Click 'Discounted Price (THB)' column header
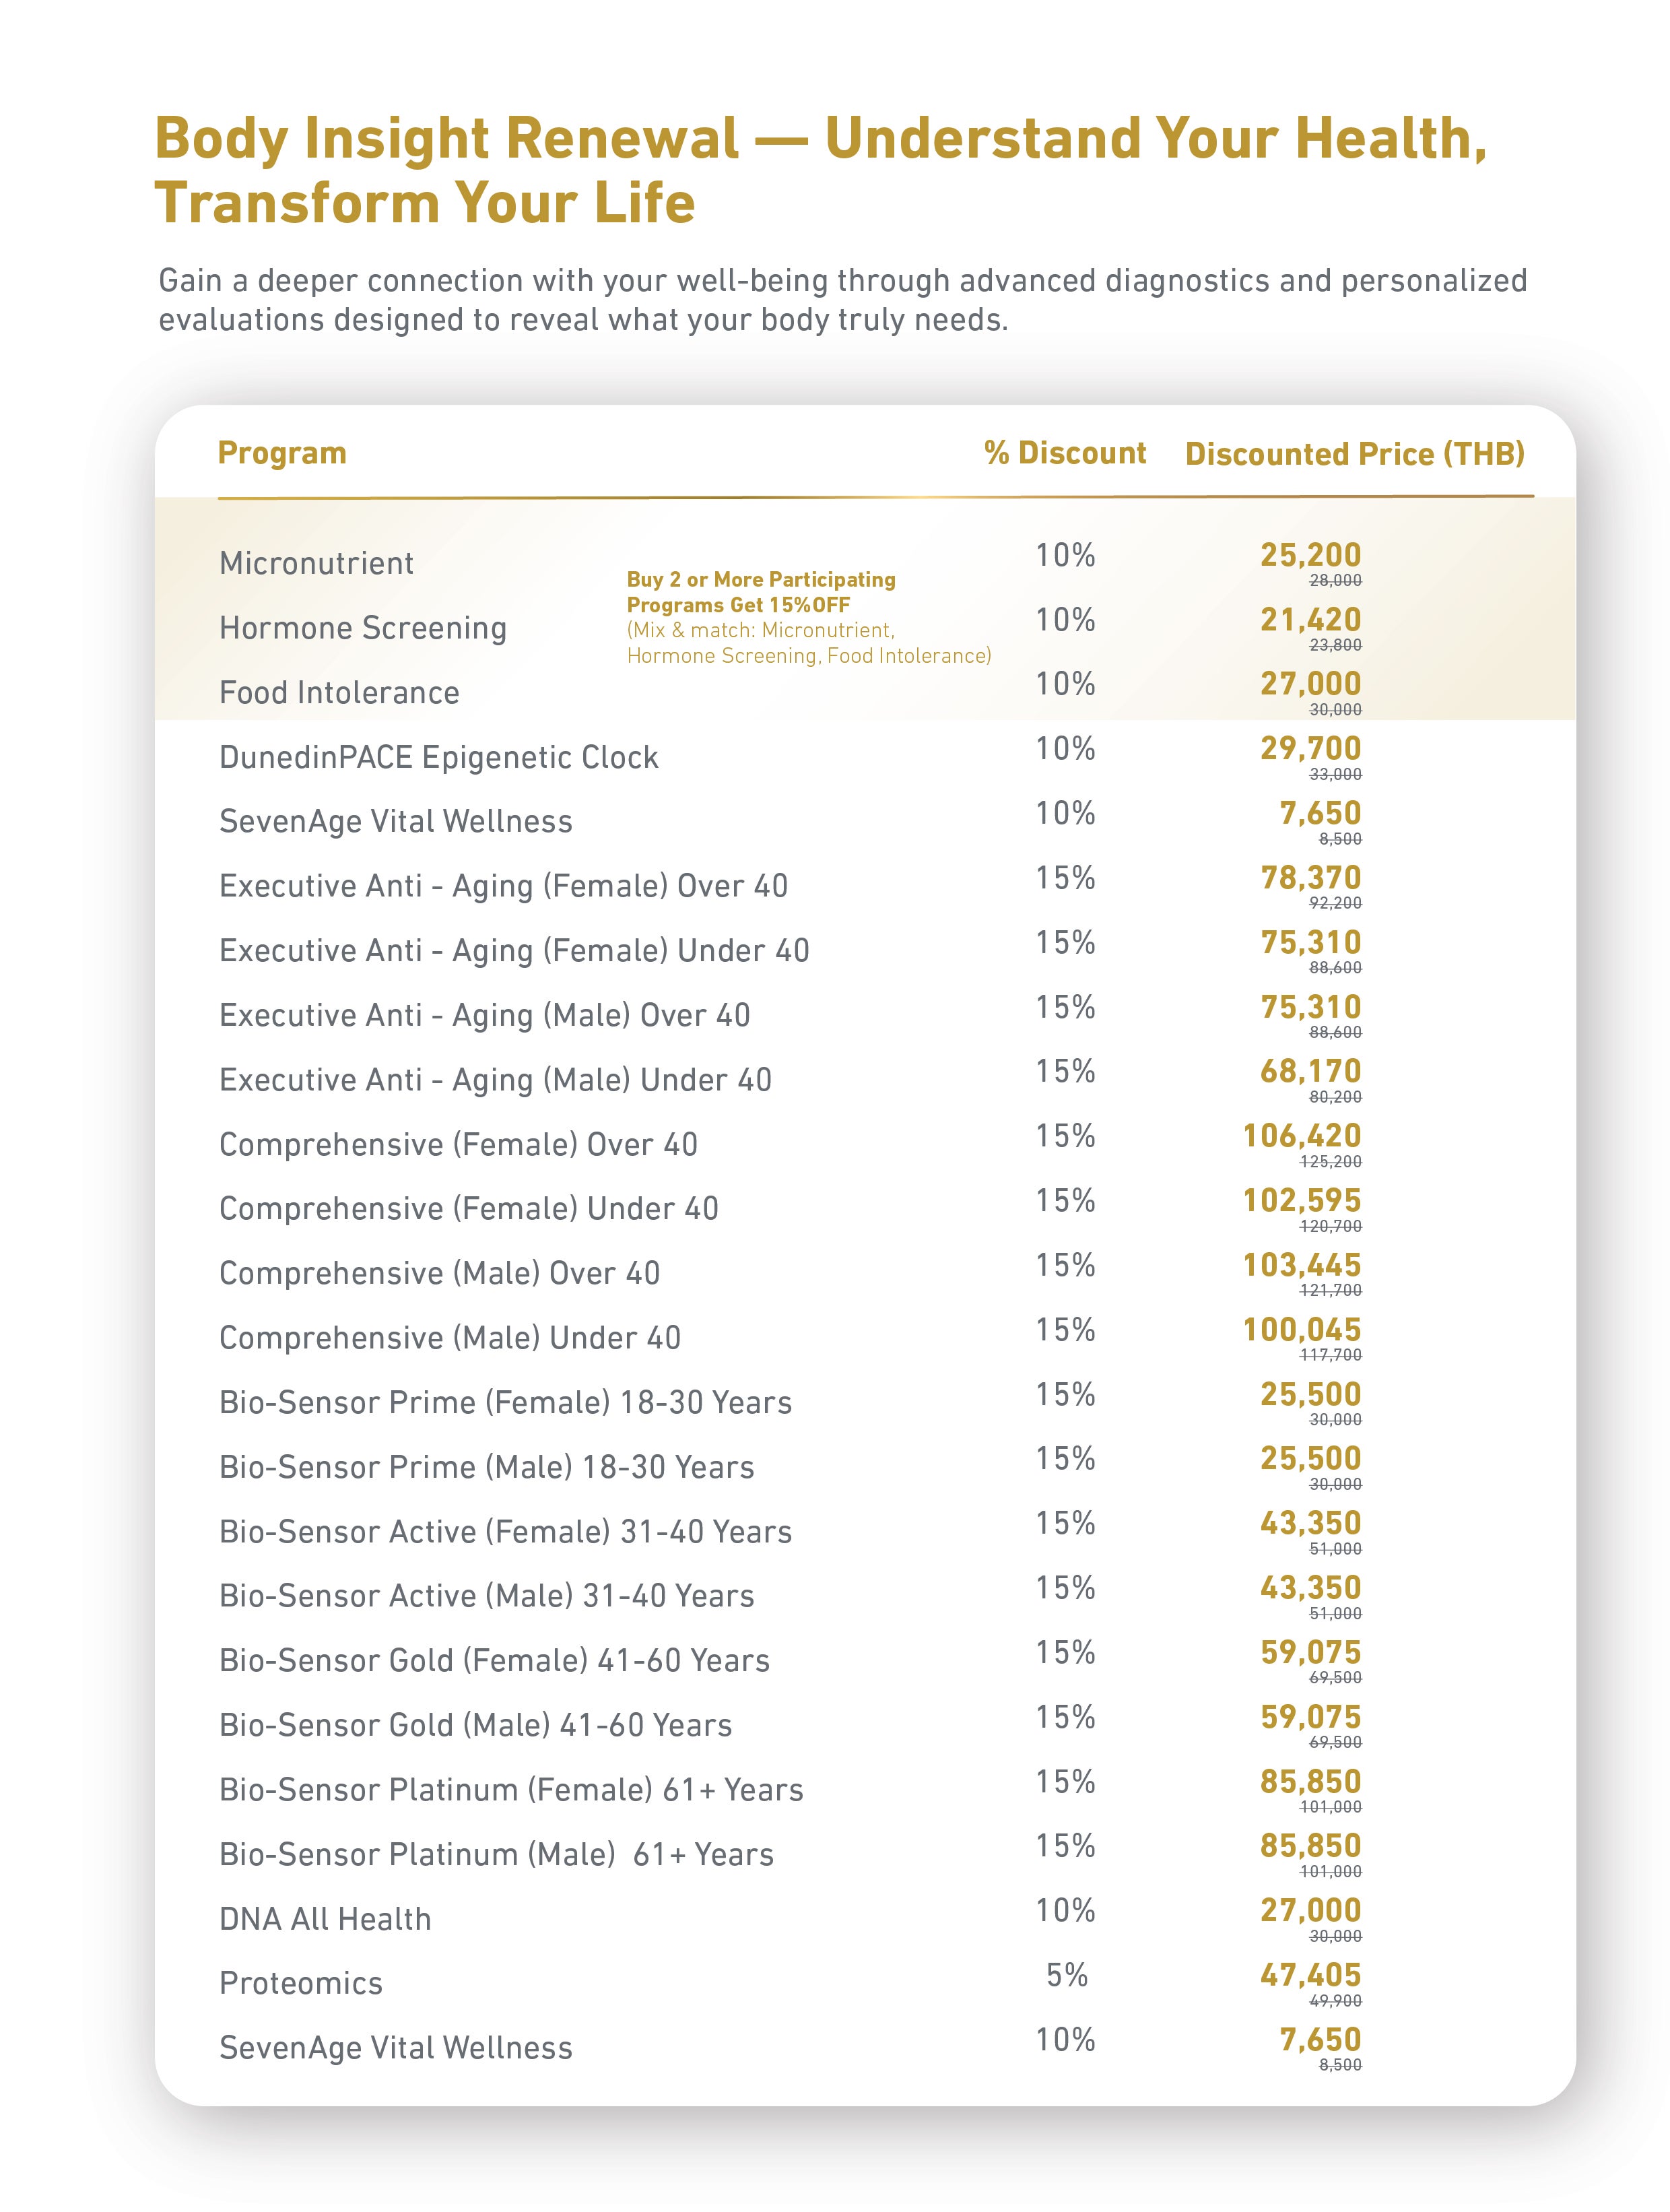The height and width of the screenshot is (2212, 1670). tap(1354, 454)
